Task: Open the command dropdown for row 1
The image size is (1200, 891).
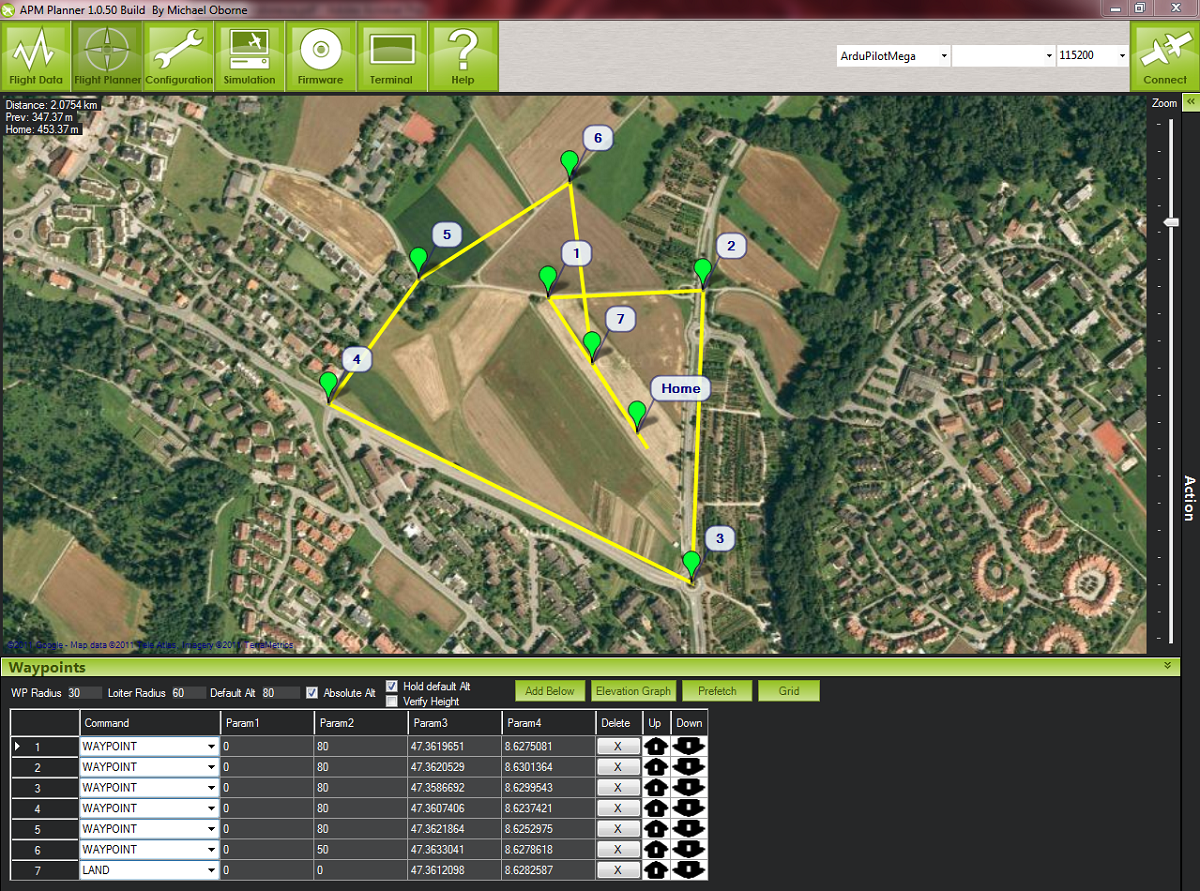Action: point(211,746)
